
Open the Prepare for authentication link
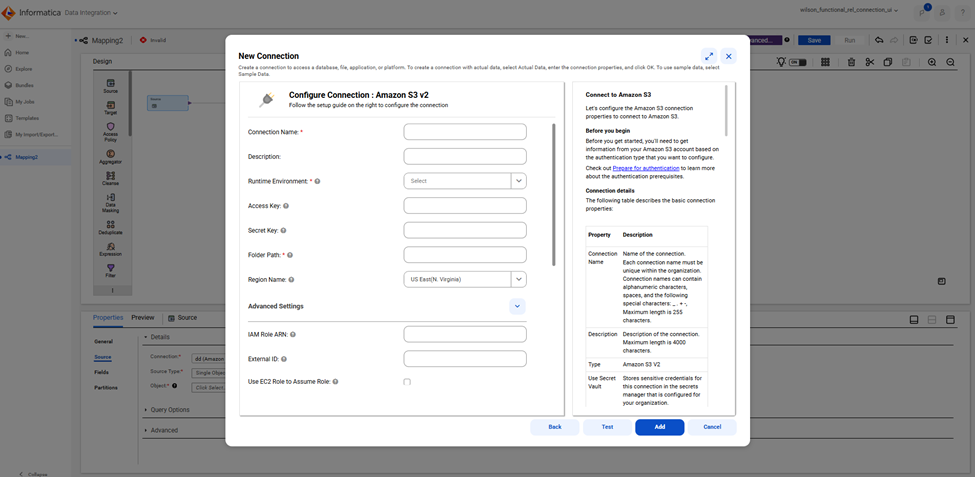(x=645, y=168)
